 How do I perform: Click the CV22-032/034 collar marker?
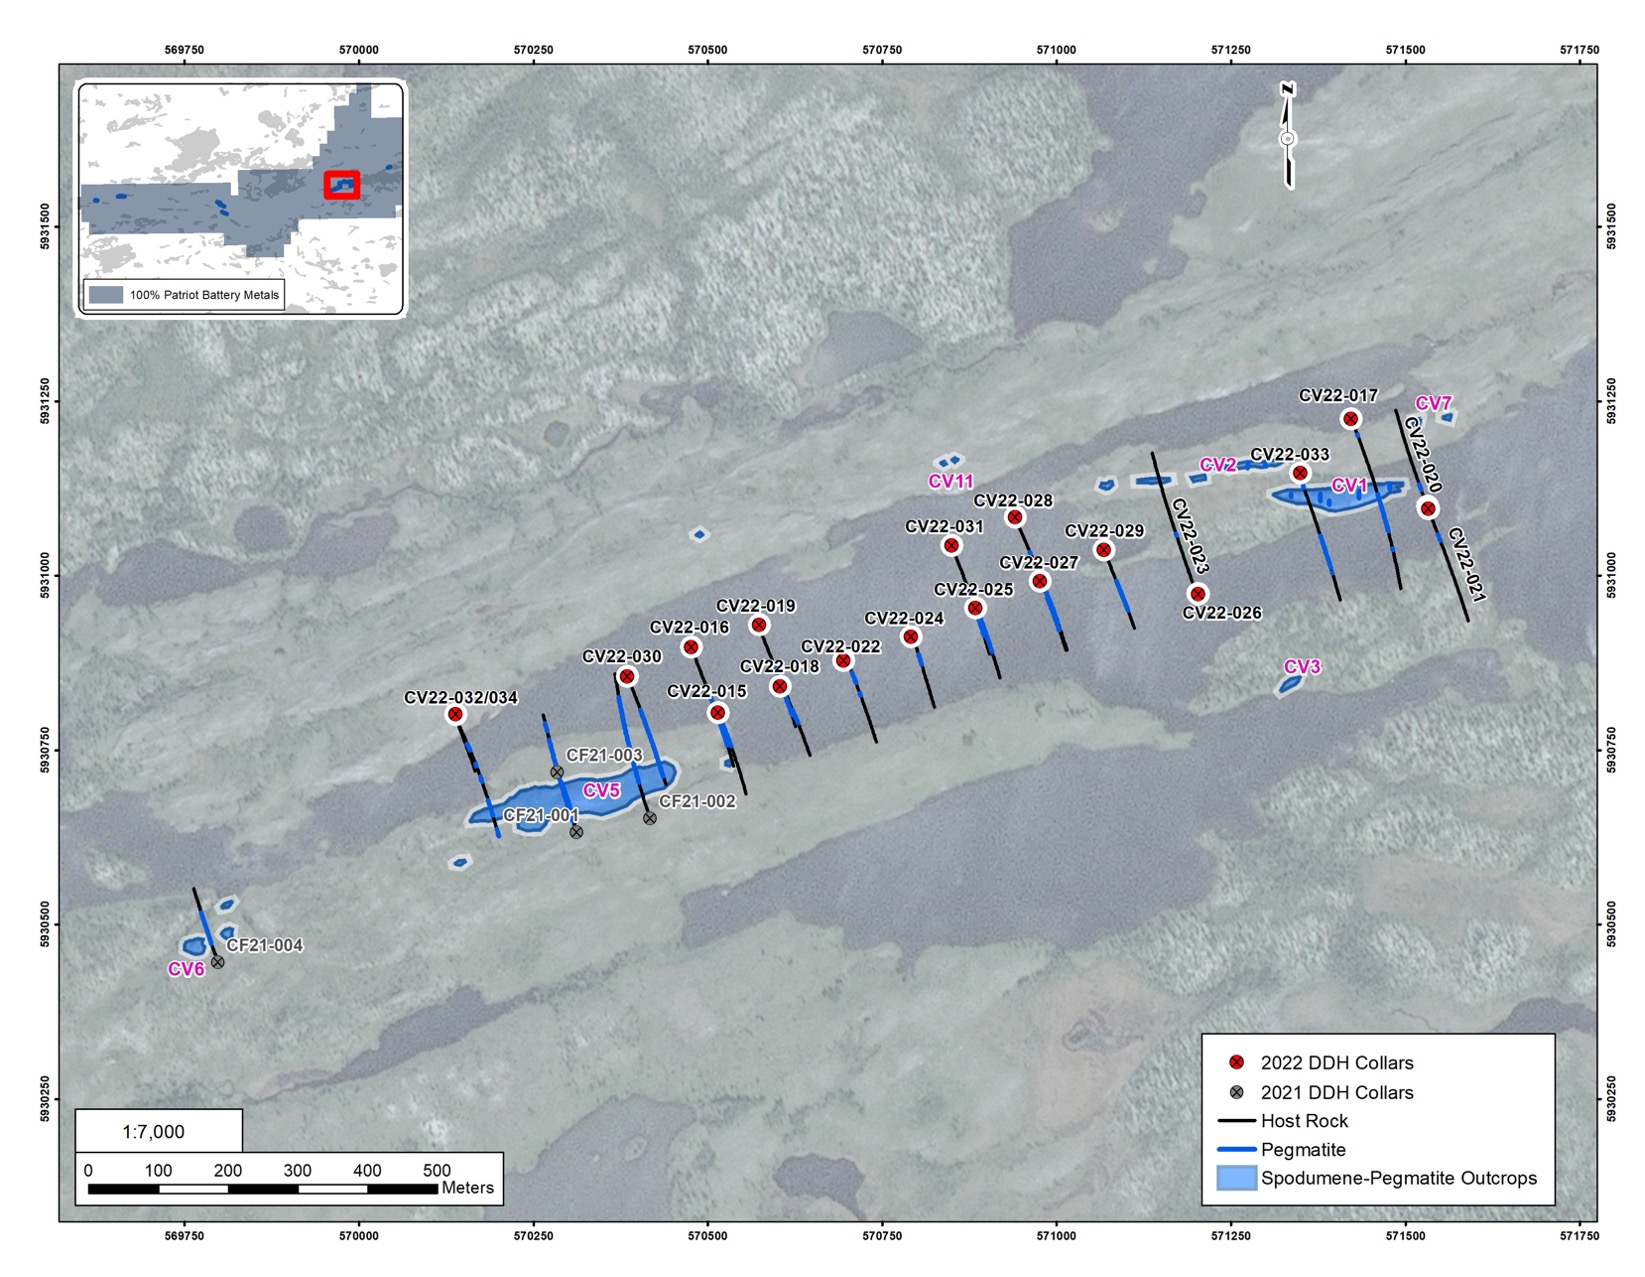[455, 714]
